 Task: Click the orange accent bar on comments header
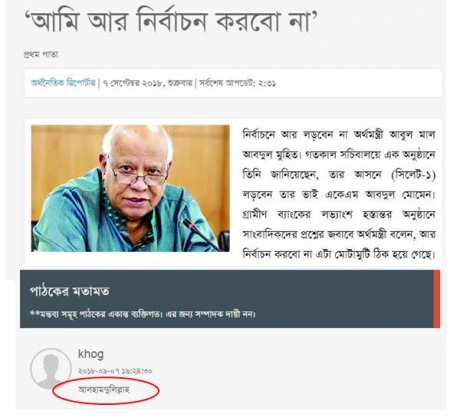pyautogui.click(x=436, y=299)
